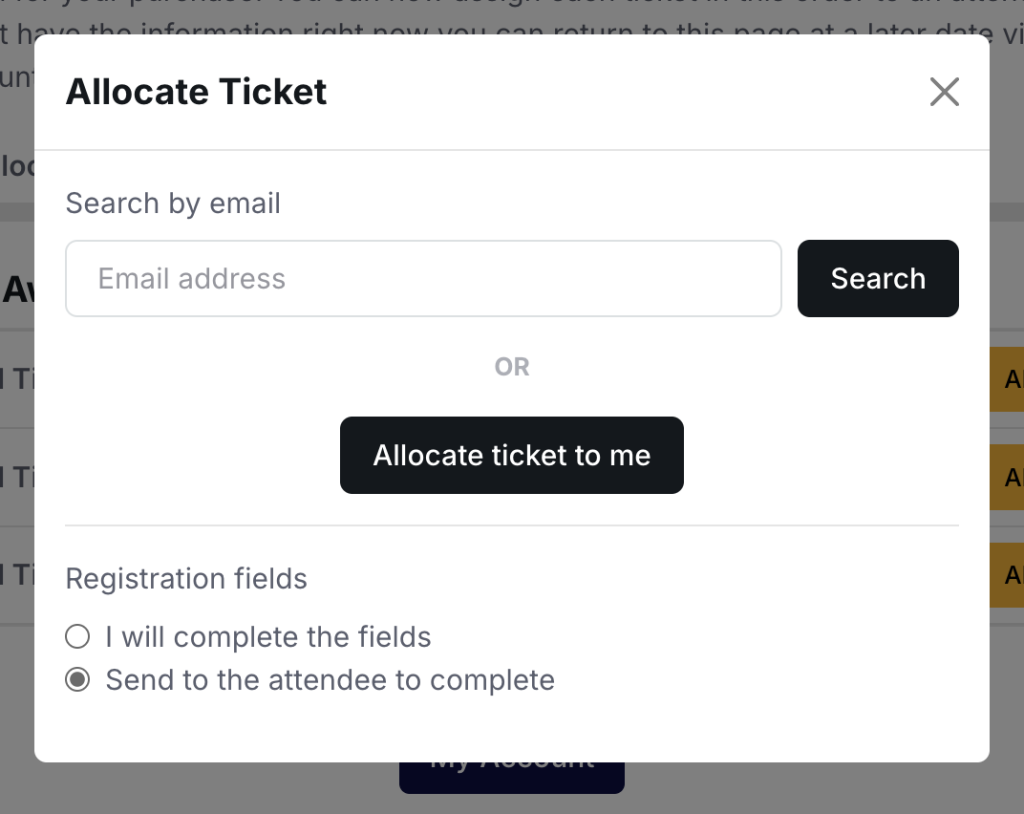Close the Allocate Ticket dialog with X
1024x814 pixels.
pos(944,92)
